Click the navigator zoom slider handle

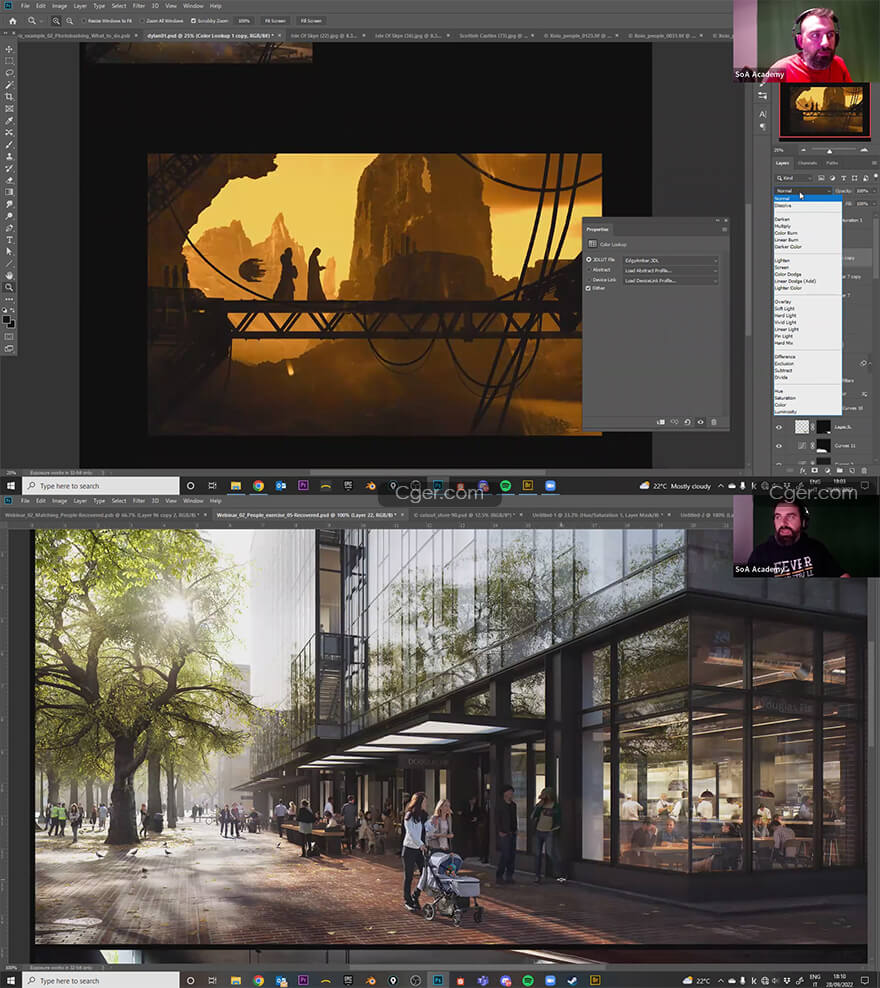click(x=830, y=151)
